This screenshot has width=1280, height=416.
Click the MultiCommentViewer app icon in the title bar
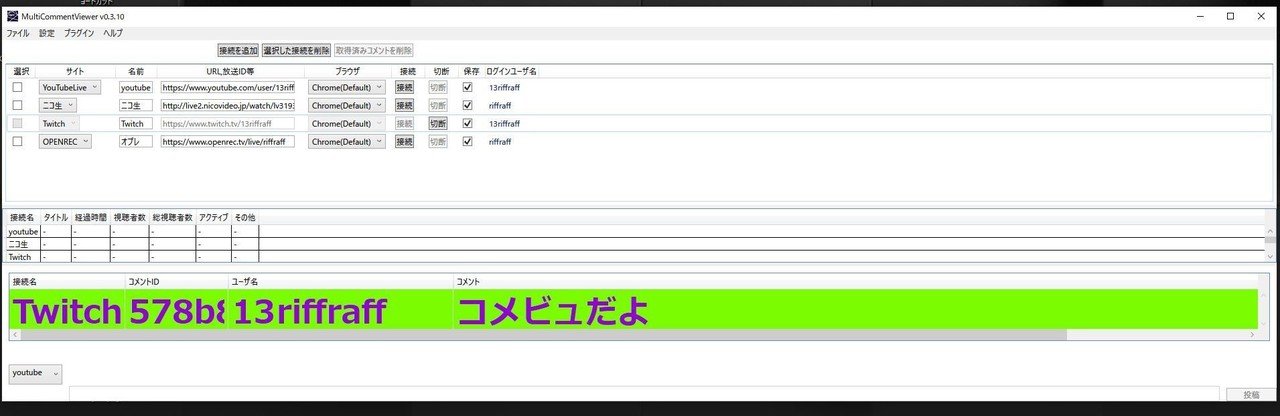(x=12, y=17)
